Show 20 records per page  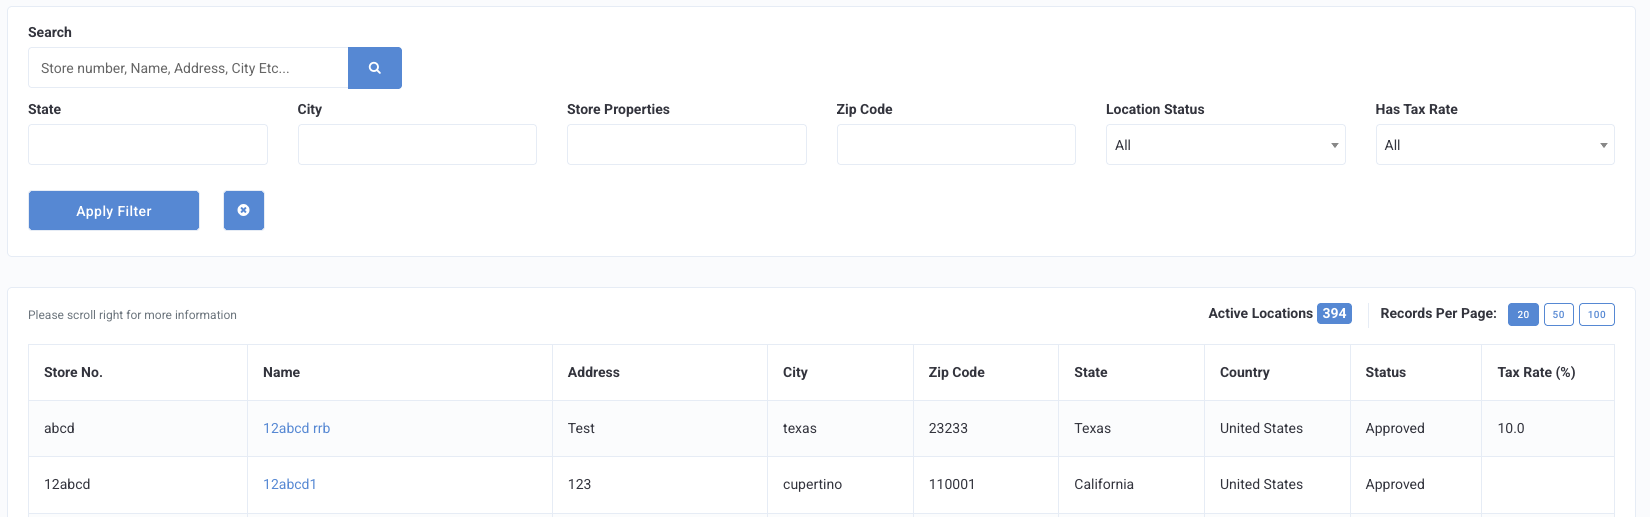click(1523, 314)
